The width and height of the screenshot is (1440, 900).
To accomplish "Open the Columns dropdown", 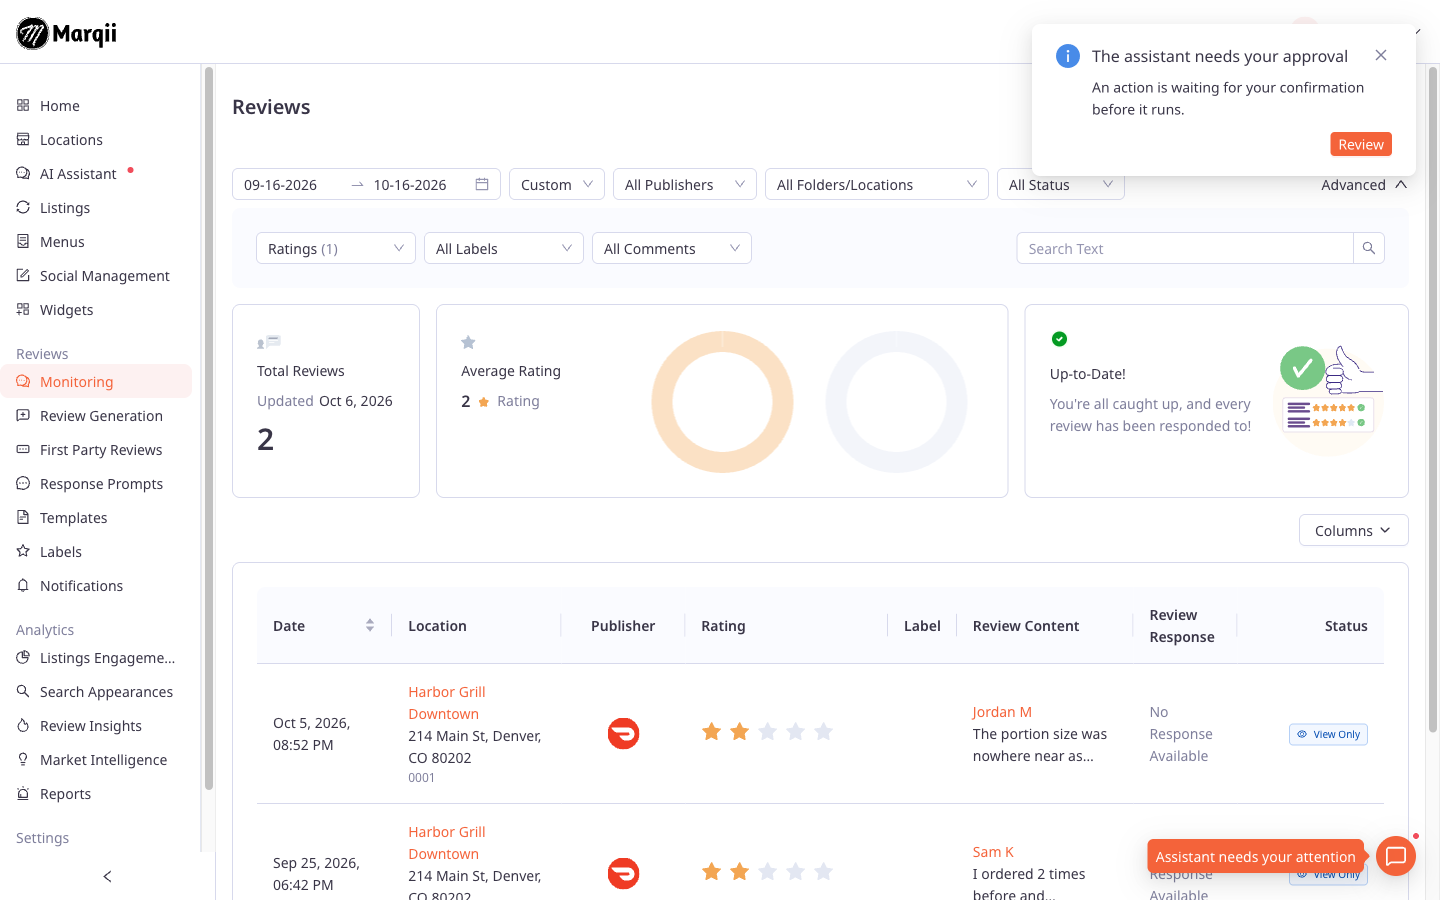I will tap(1353, 530).
